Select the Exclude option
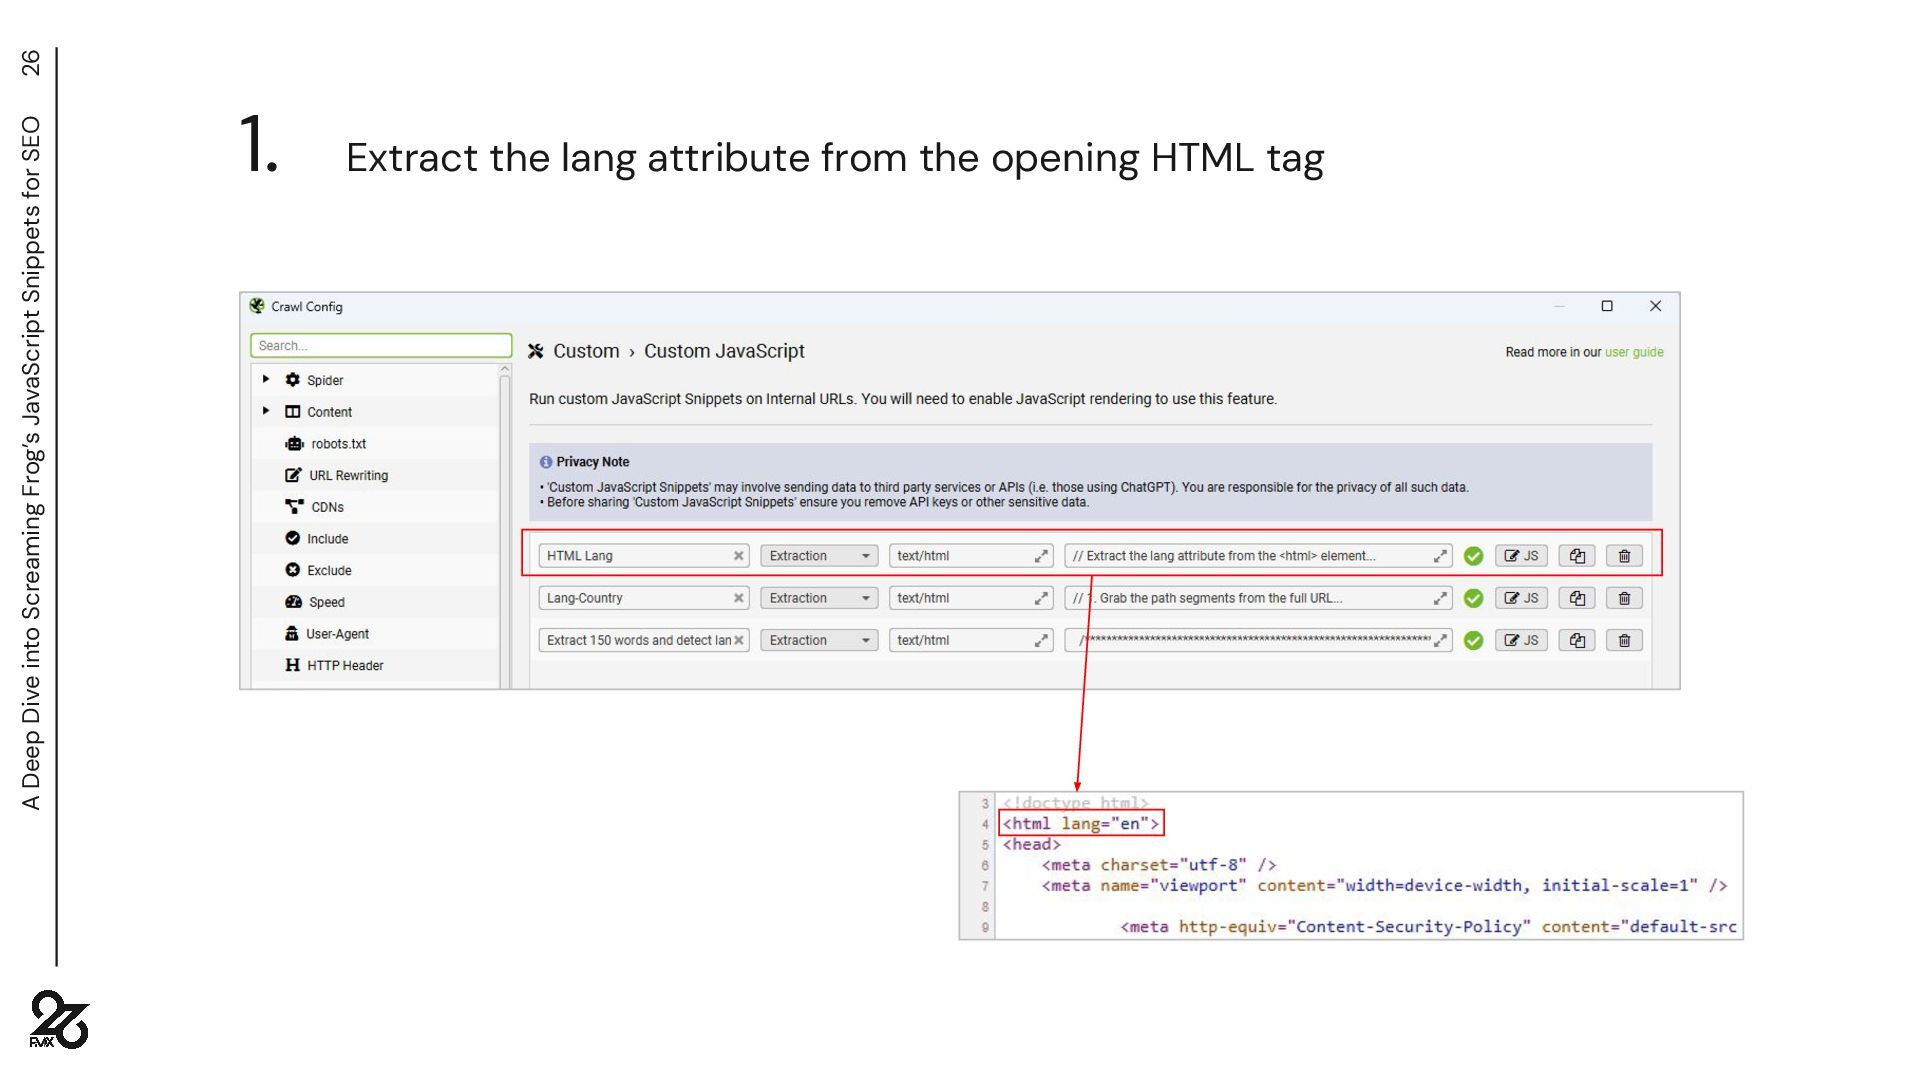The height and width of the screenshot is (1080, 1920). [x=329, y=571]
